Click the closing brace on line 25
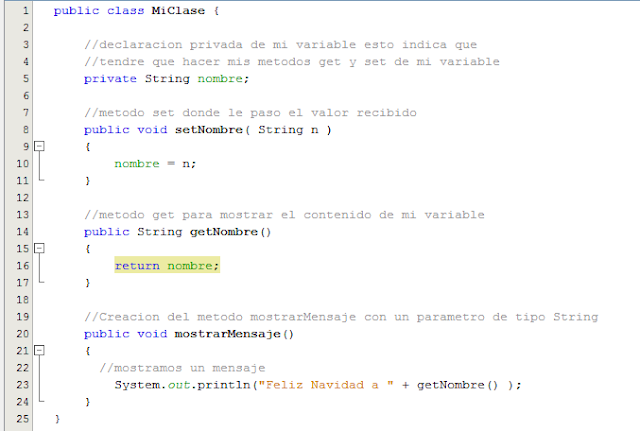The width and height of the screenshot is (640, 431). tap(57, 419)
